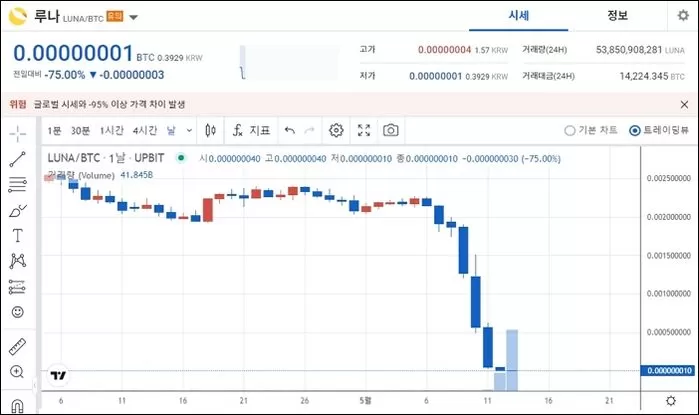
Task: Expand the LUNA/BTC market selector dropdown
Action: (135, 17)
